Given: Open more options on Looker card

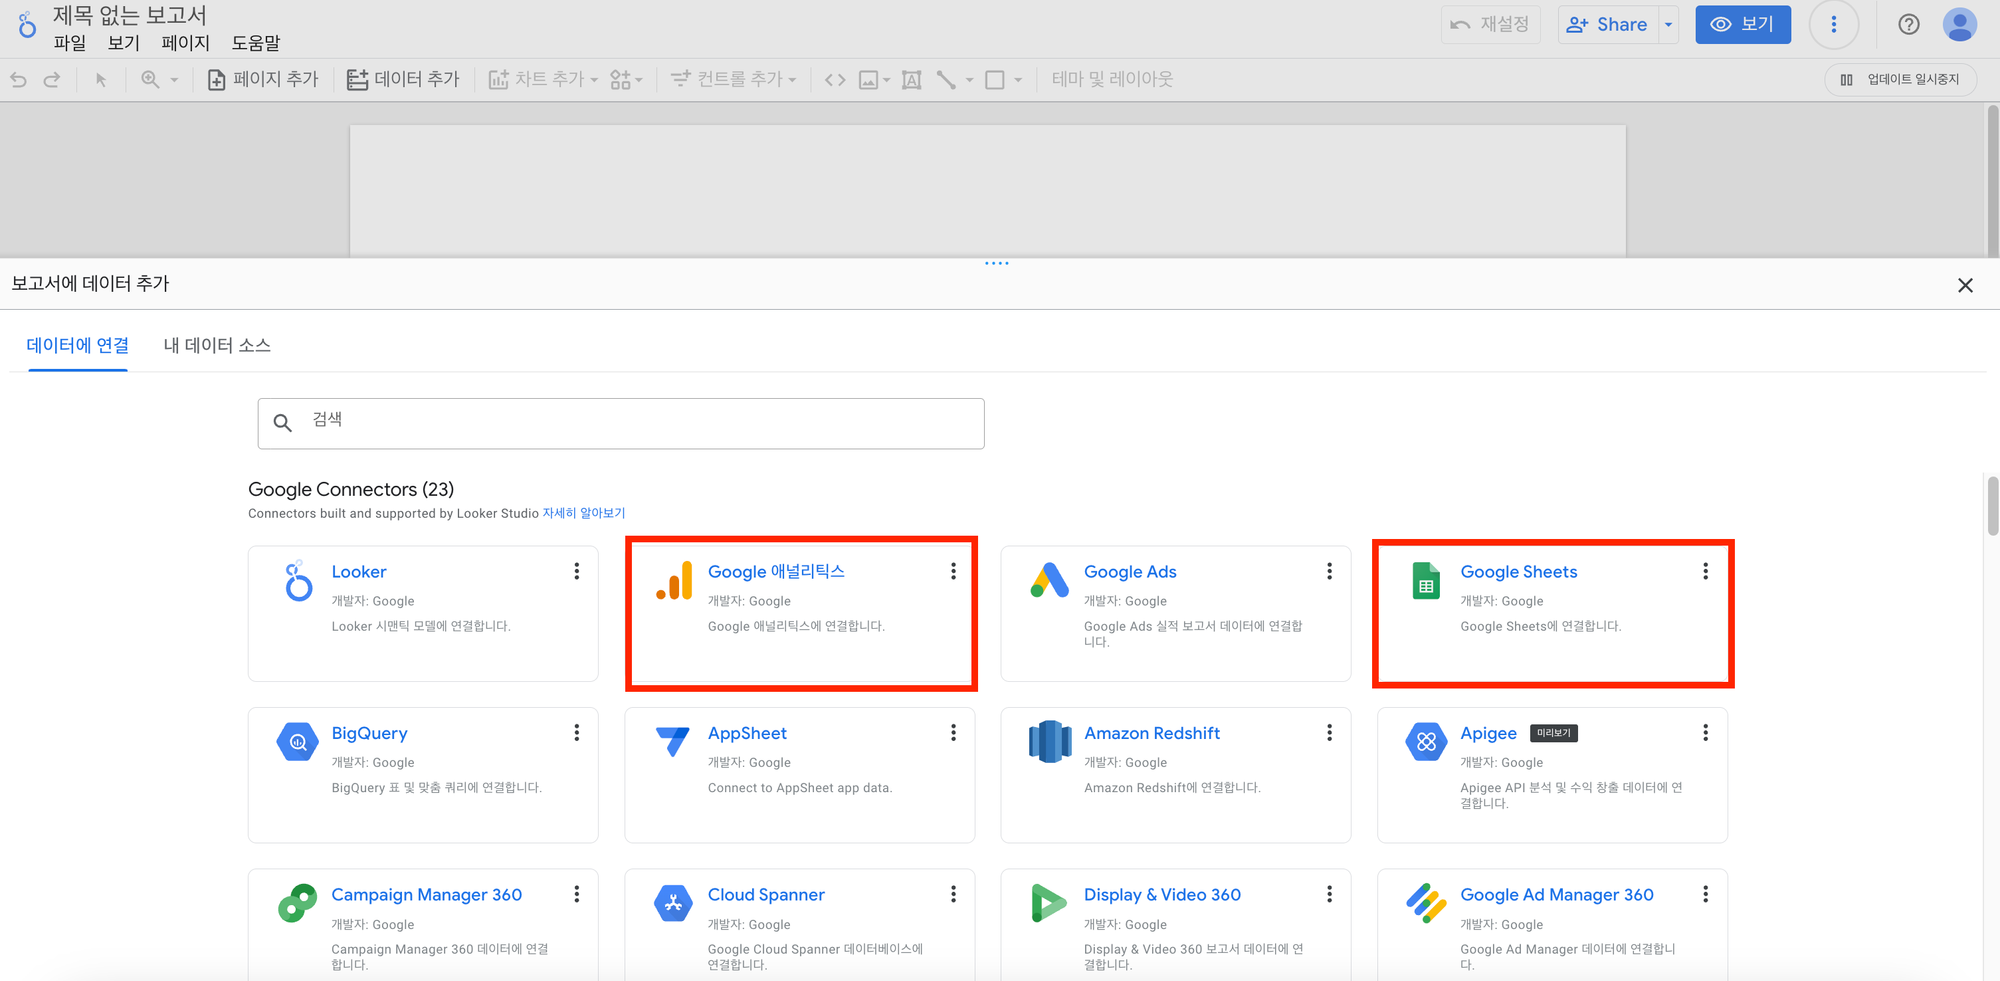Looking at the screenshot, I should tap(577, 571).
